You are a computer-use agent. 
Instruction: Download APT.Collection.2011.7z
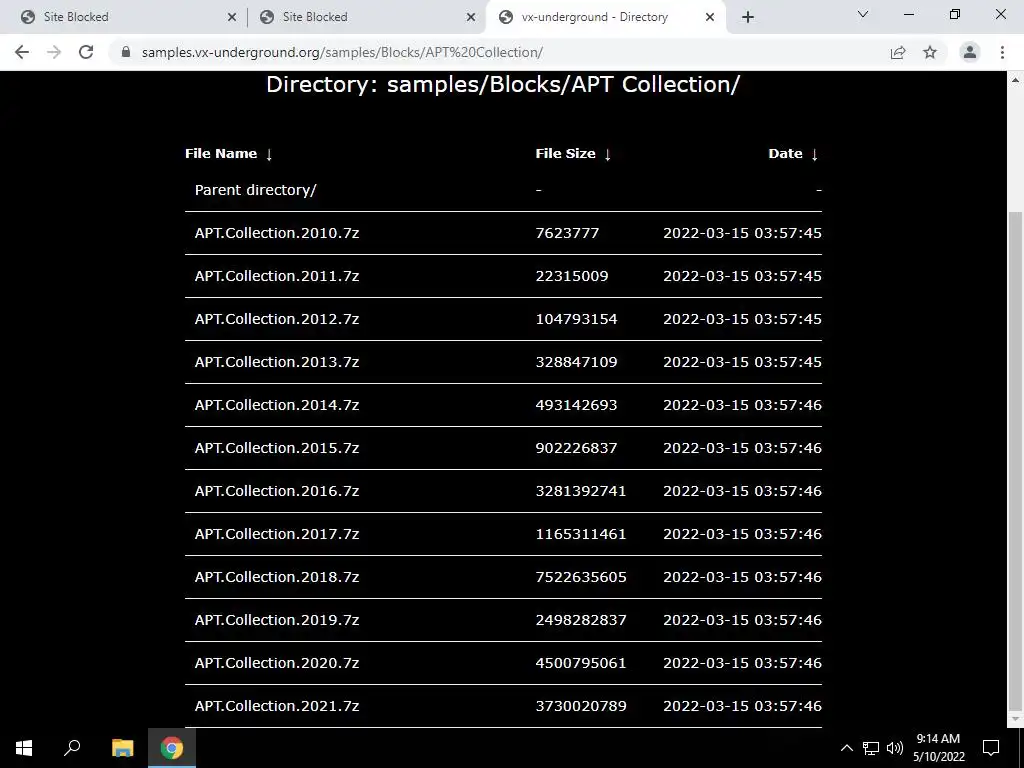pyautogui.click(x=277, y=276)
